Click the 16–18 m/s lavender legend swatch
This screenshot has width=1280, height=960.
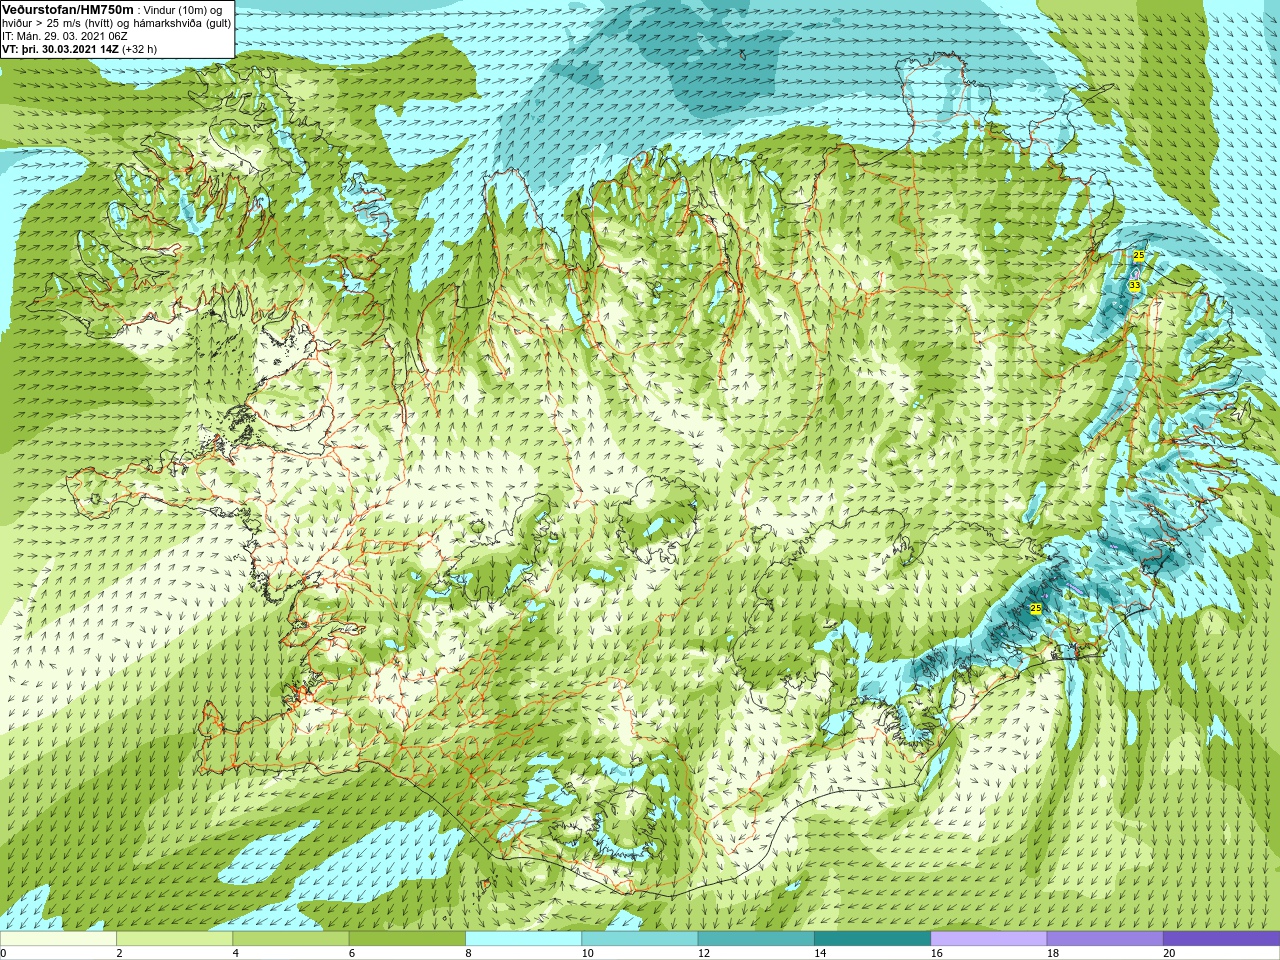click(988, 939)
